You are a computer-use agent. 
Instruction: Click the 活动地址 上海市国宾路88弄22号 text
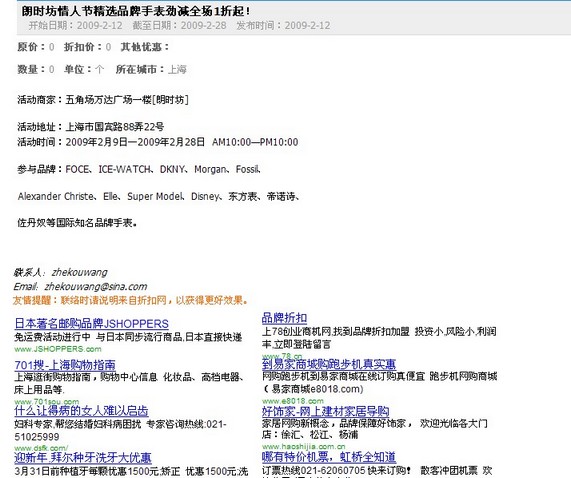91,127
